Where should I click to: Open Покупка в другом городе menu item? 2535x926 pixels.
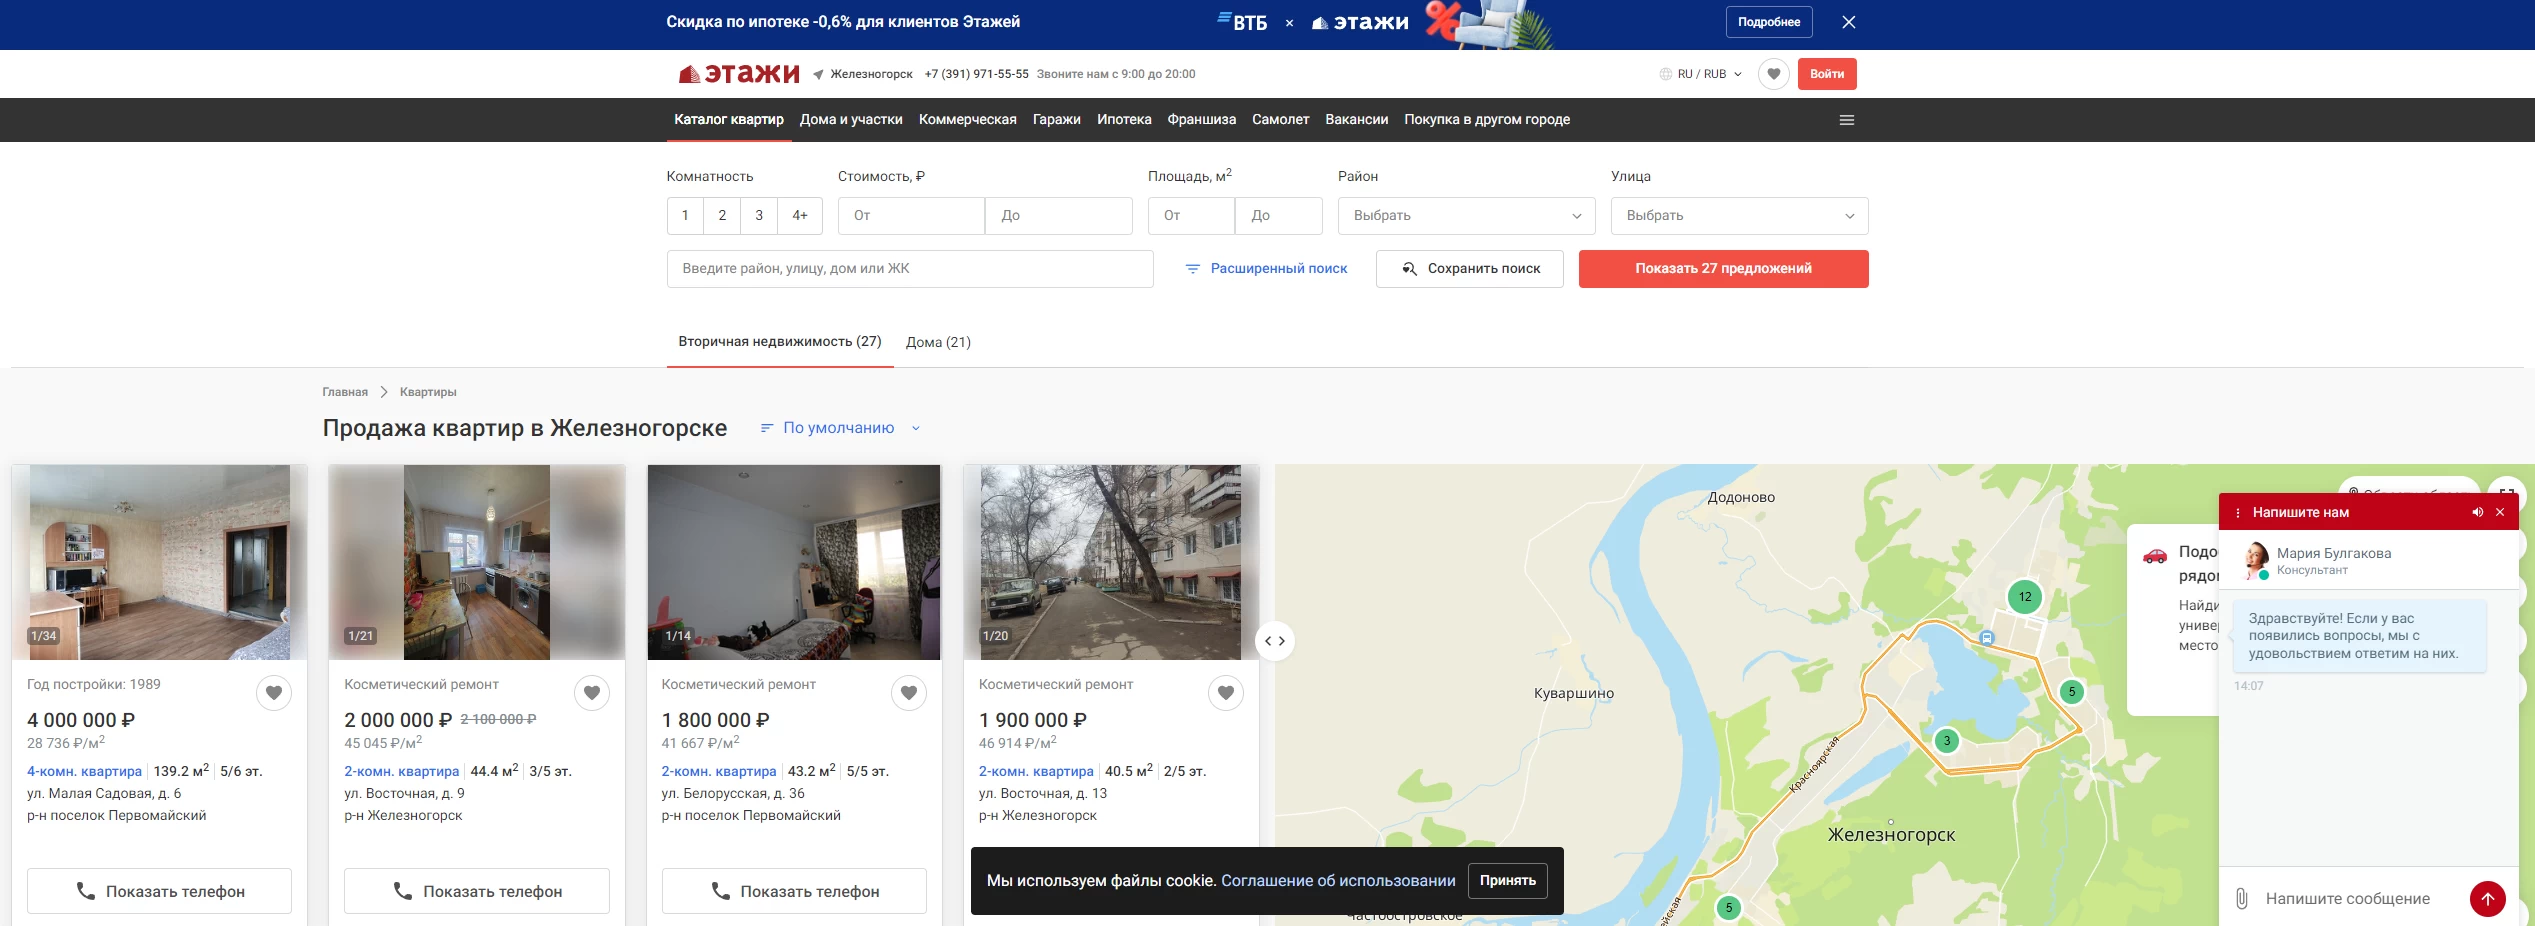pos(1487,120)
